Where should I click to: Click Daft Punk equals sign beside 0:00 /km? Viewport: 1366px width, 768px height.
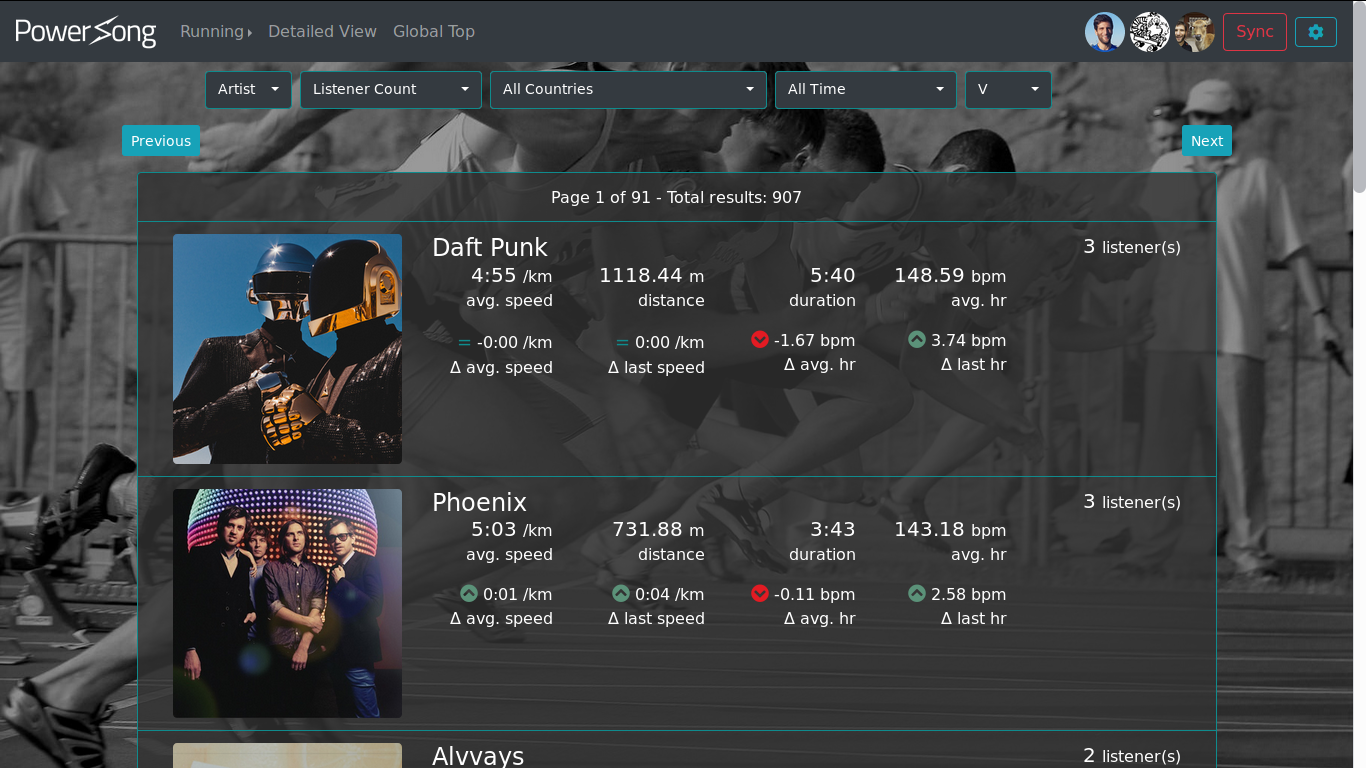point(623,342)
